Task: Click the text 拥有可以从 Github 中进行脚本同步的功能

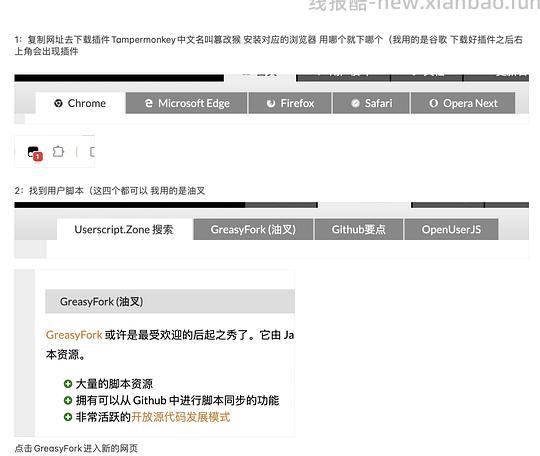Action: coord(177,400)
